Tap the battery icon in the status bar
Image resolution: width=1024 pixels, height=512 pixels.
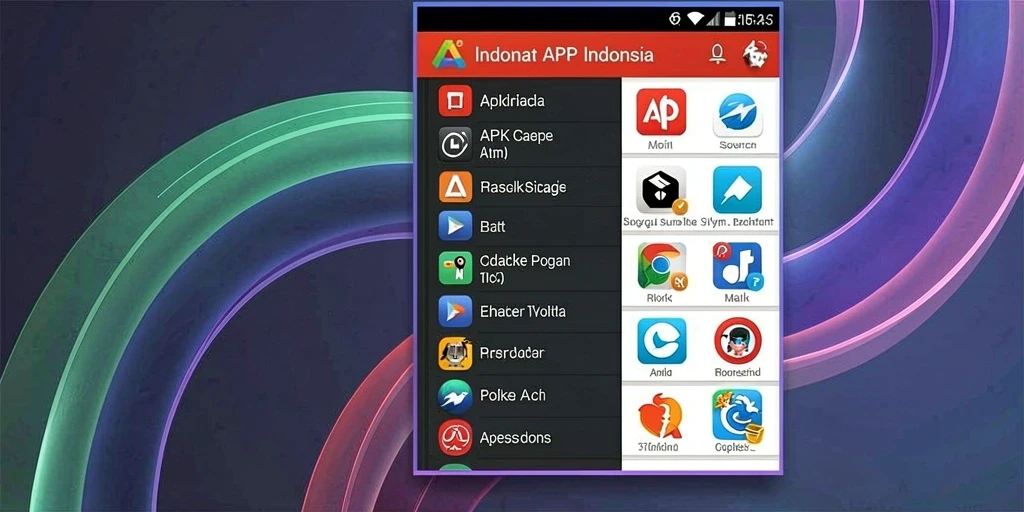click(x=730, y=19)
